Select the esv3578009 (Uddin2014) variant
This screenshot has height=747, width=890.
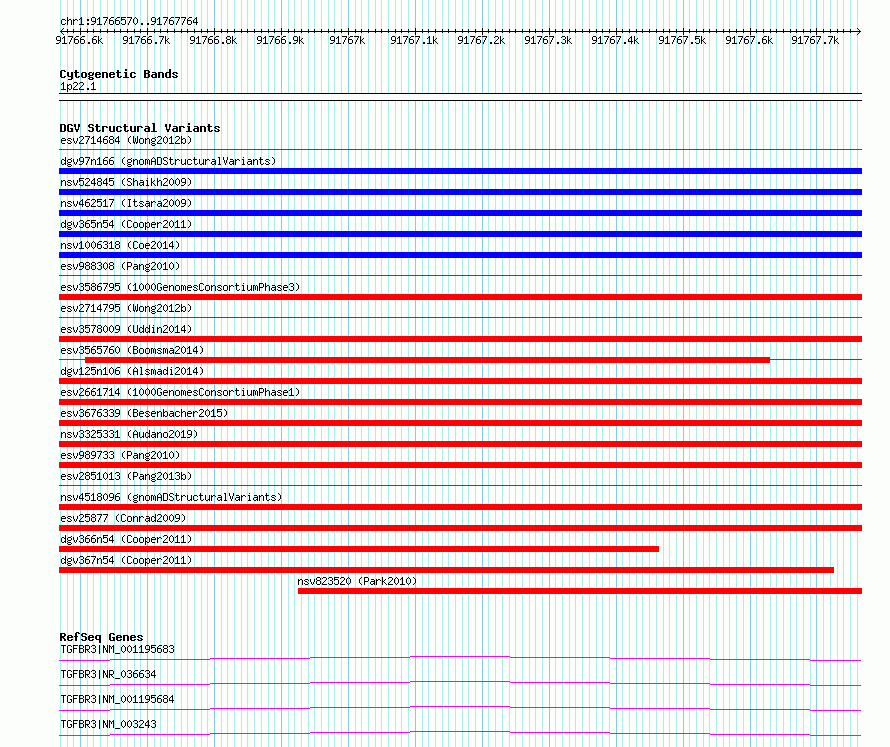[x=126, y=329]
